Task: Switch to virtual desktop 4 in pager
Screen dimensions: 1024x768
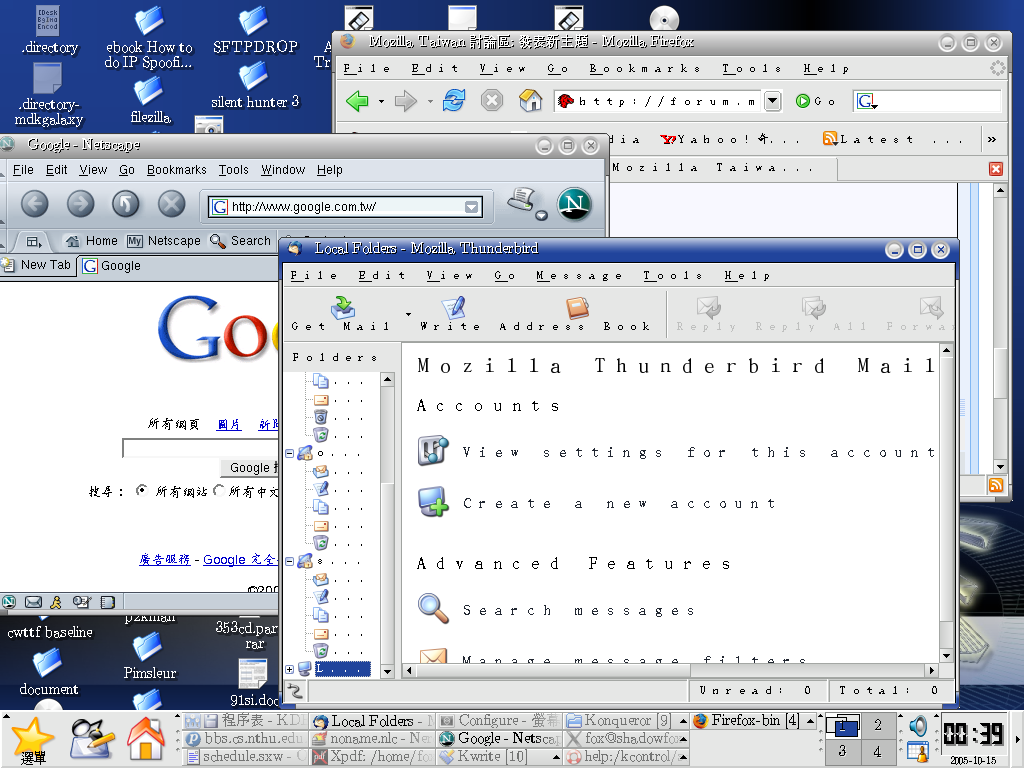Action: tap(877, 751)
